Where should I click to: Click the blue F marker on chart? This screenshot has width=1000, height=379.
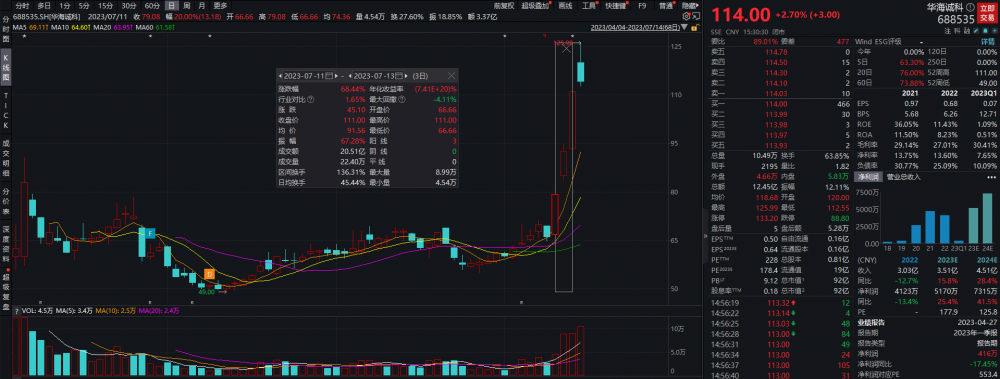[x=151, y=234]
